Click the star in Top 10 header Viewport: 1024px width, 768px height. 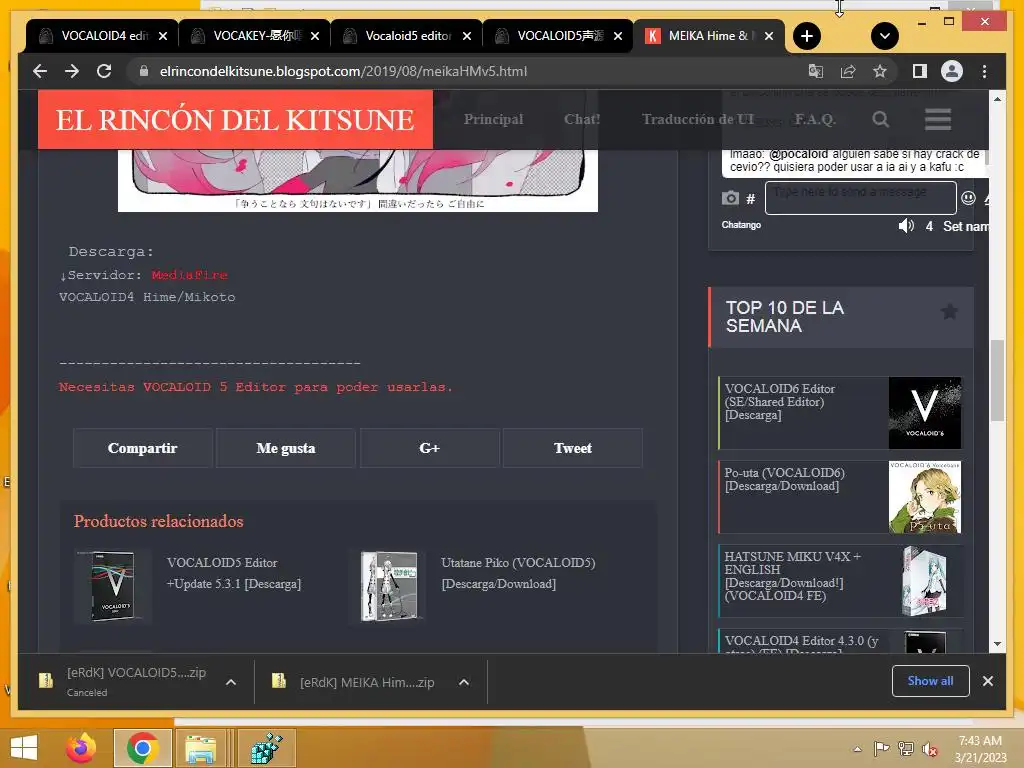click(x=950, y=312)
